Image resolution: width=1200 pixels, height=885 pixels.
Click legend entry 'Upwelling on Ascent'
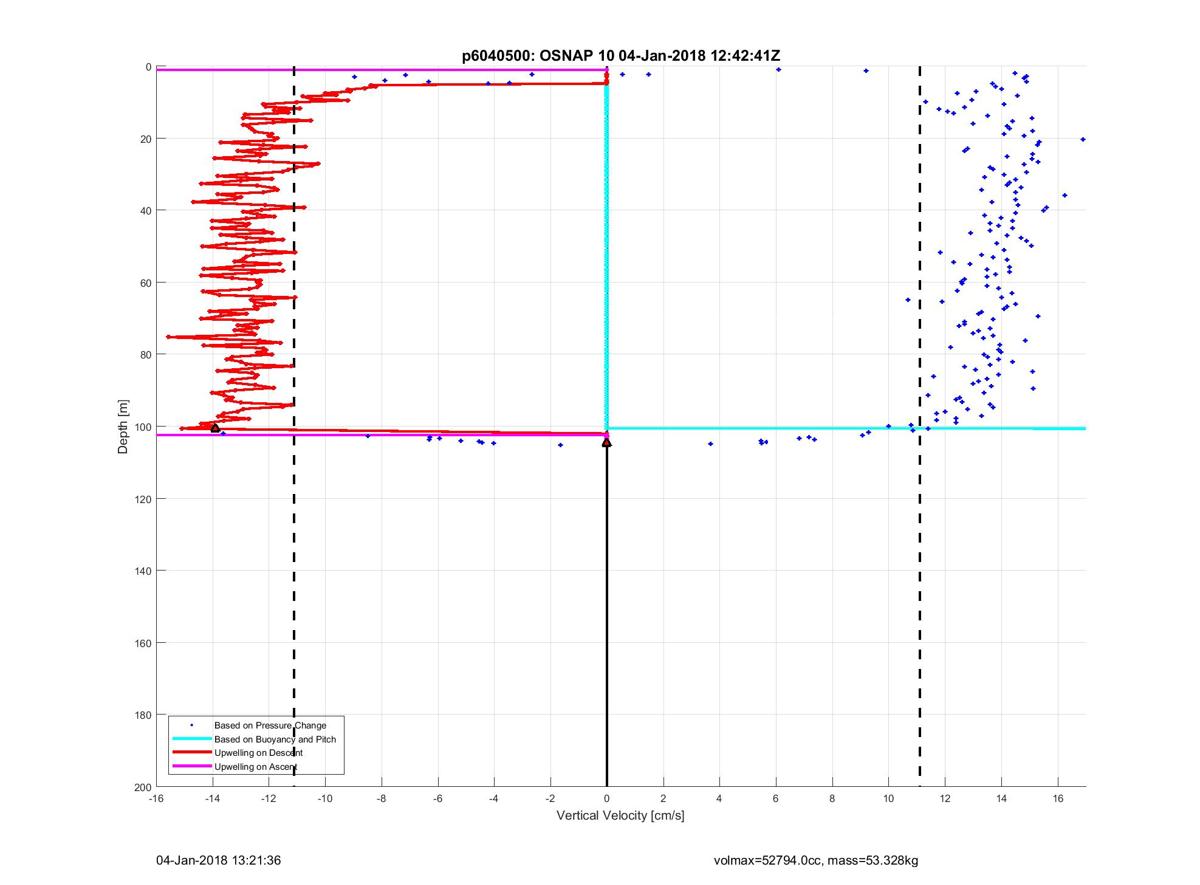[x=256, y=766]
